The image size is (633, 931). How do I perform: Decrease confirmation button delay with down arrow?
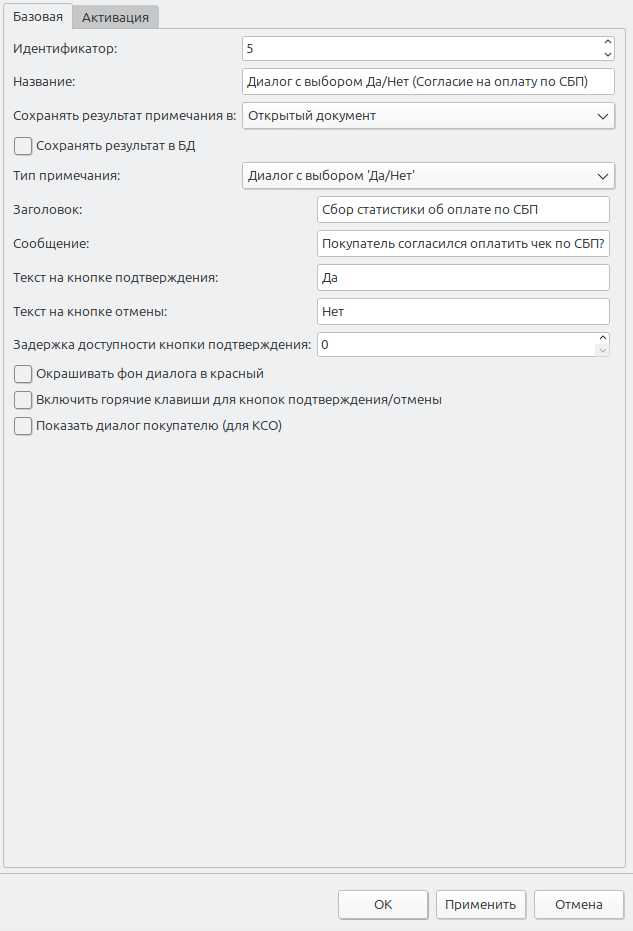tap(602, 351)
